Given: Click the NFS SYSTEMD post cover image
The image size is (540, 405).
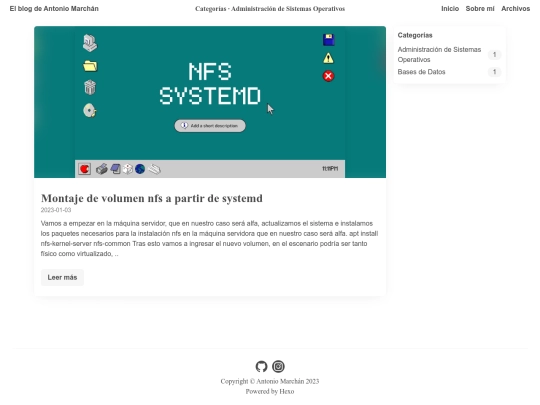Looking at the screenshot, I should (210, 102).
